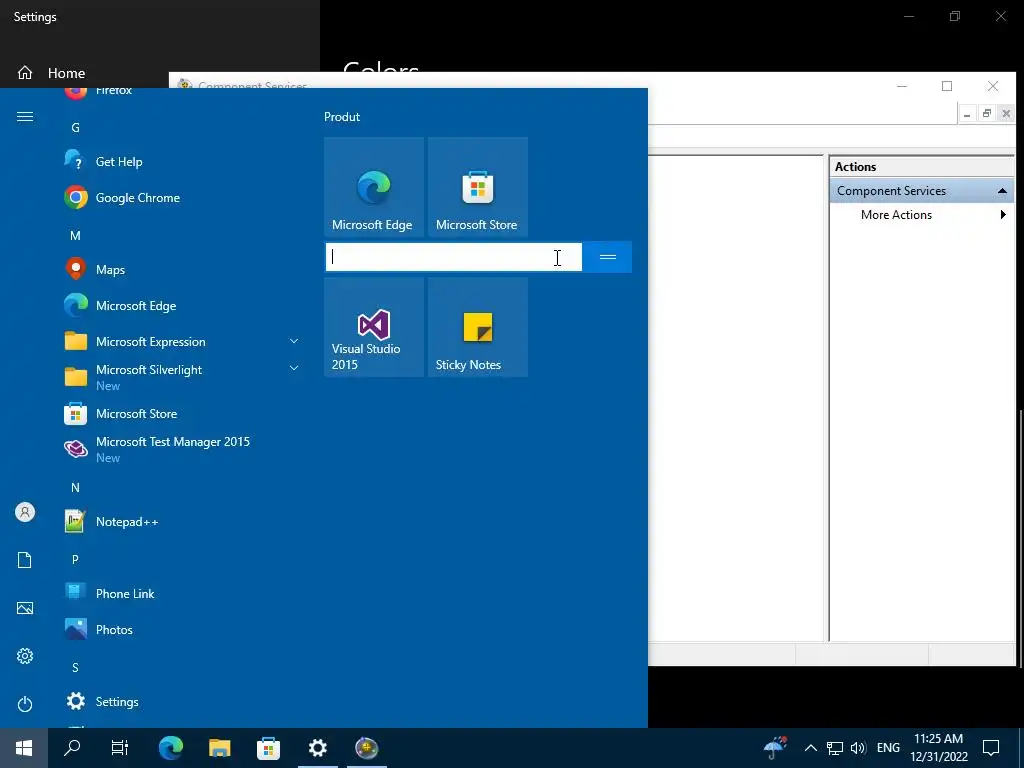Expand the More Actions submenu arrow
Image resolution: width=1024 pixels, height=768 pixels.
(1003, 214)
